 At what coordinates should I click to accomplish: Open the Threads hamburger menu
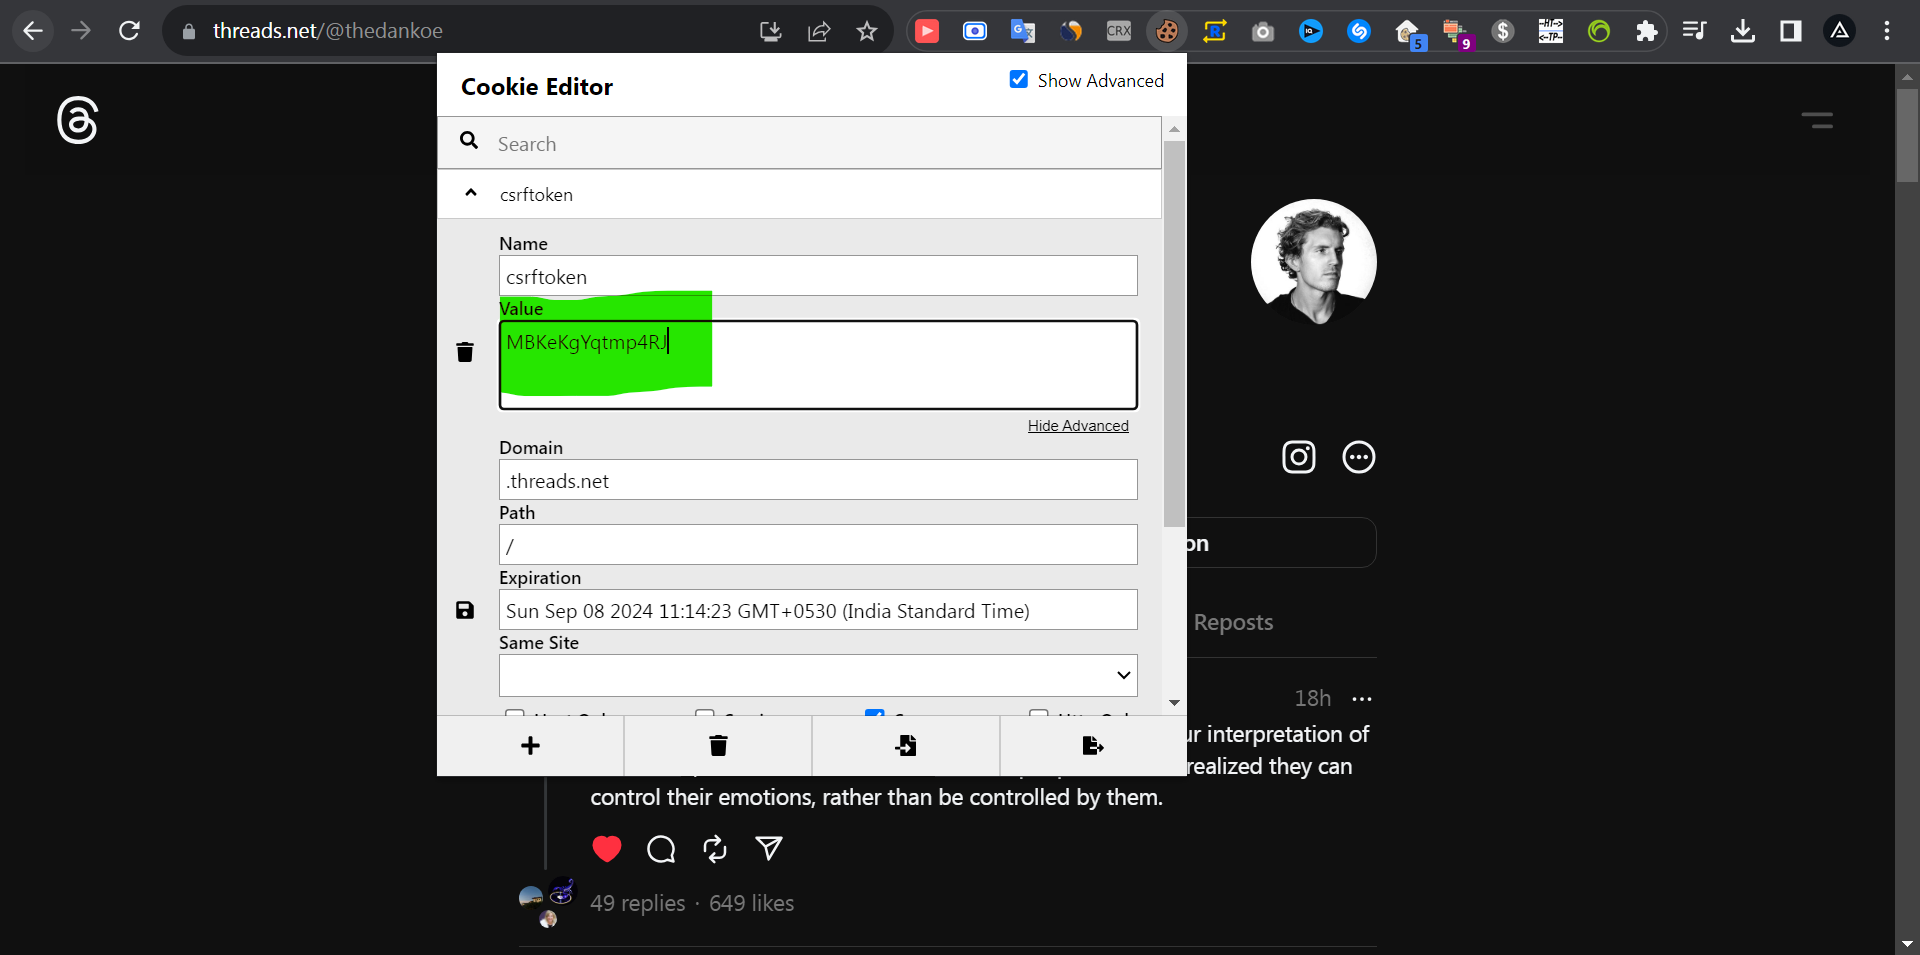[1817, 120]
